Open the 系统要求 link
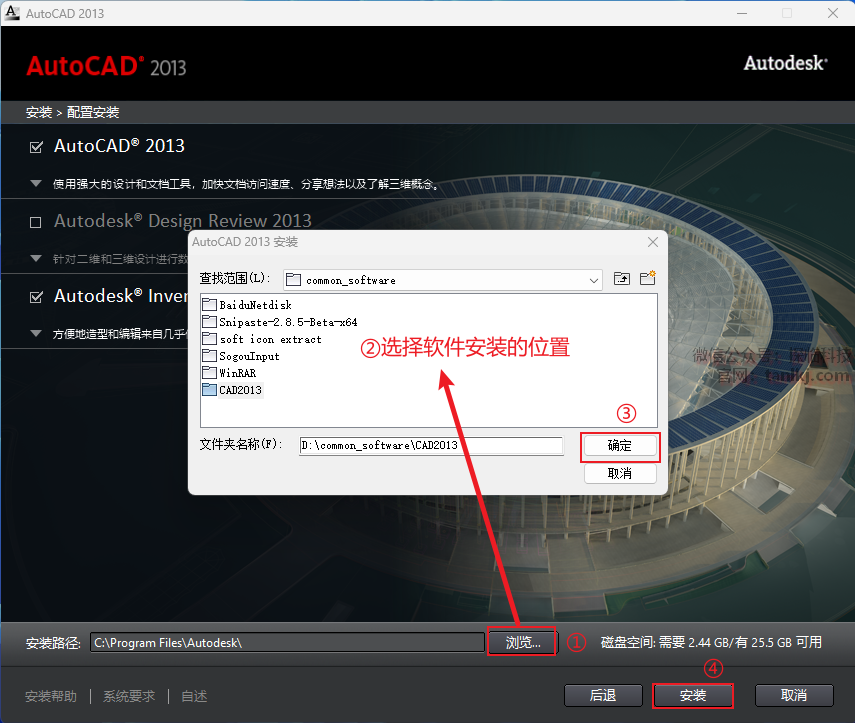Viewport: 855px width, 723px height. pos(129,696)
